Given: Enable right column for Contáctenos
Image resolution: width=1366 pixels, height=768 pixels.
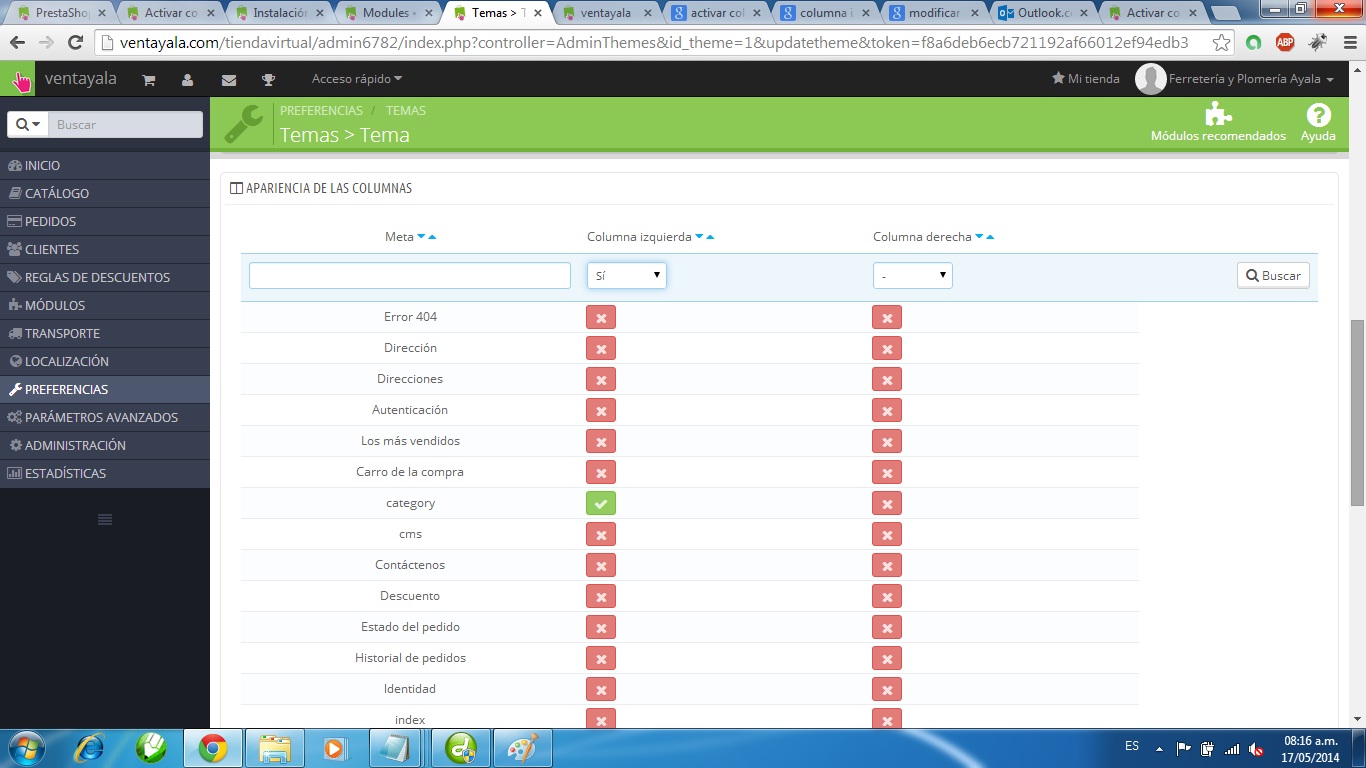Looking at the screenshot, I should click(x=887, y=565).
